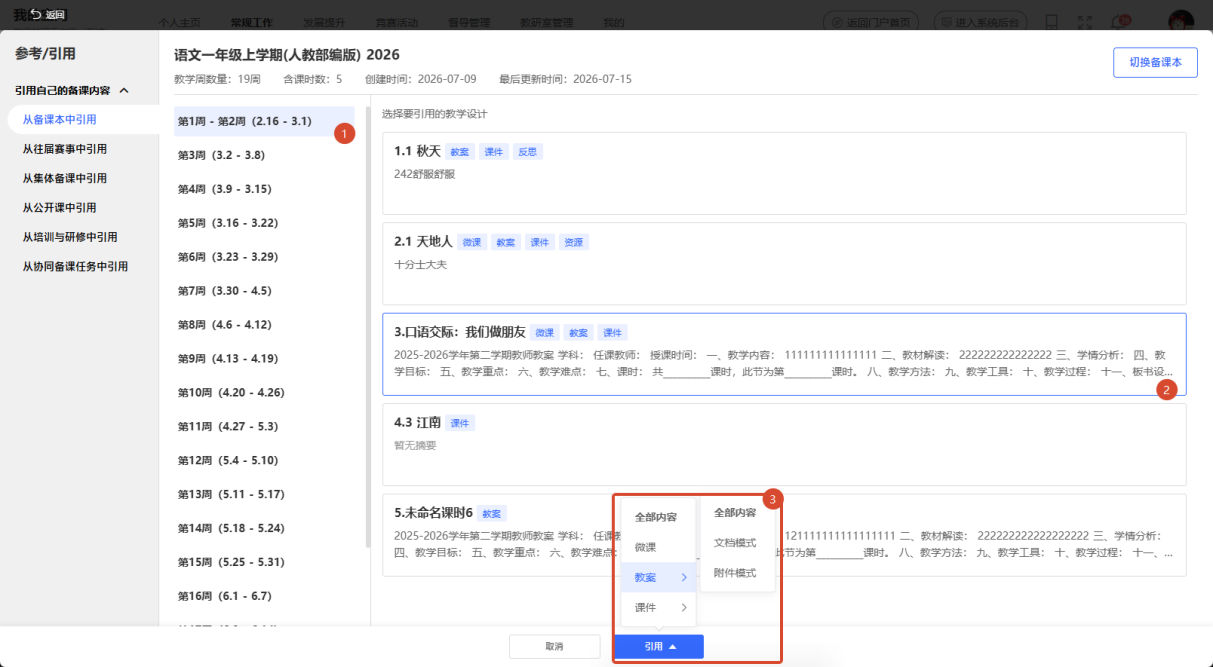1213x667 pixels.
Task: Choose week row 第10周 (4.20 - 4.26)
Action: click(x=264, y=393)
